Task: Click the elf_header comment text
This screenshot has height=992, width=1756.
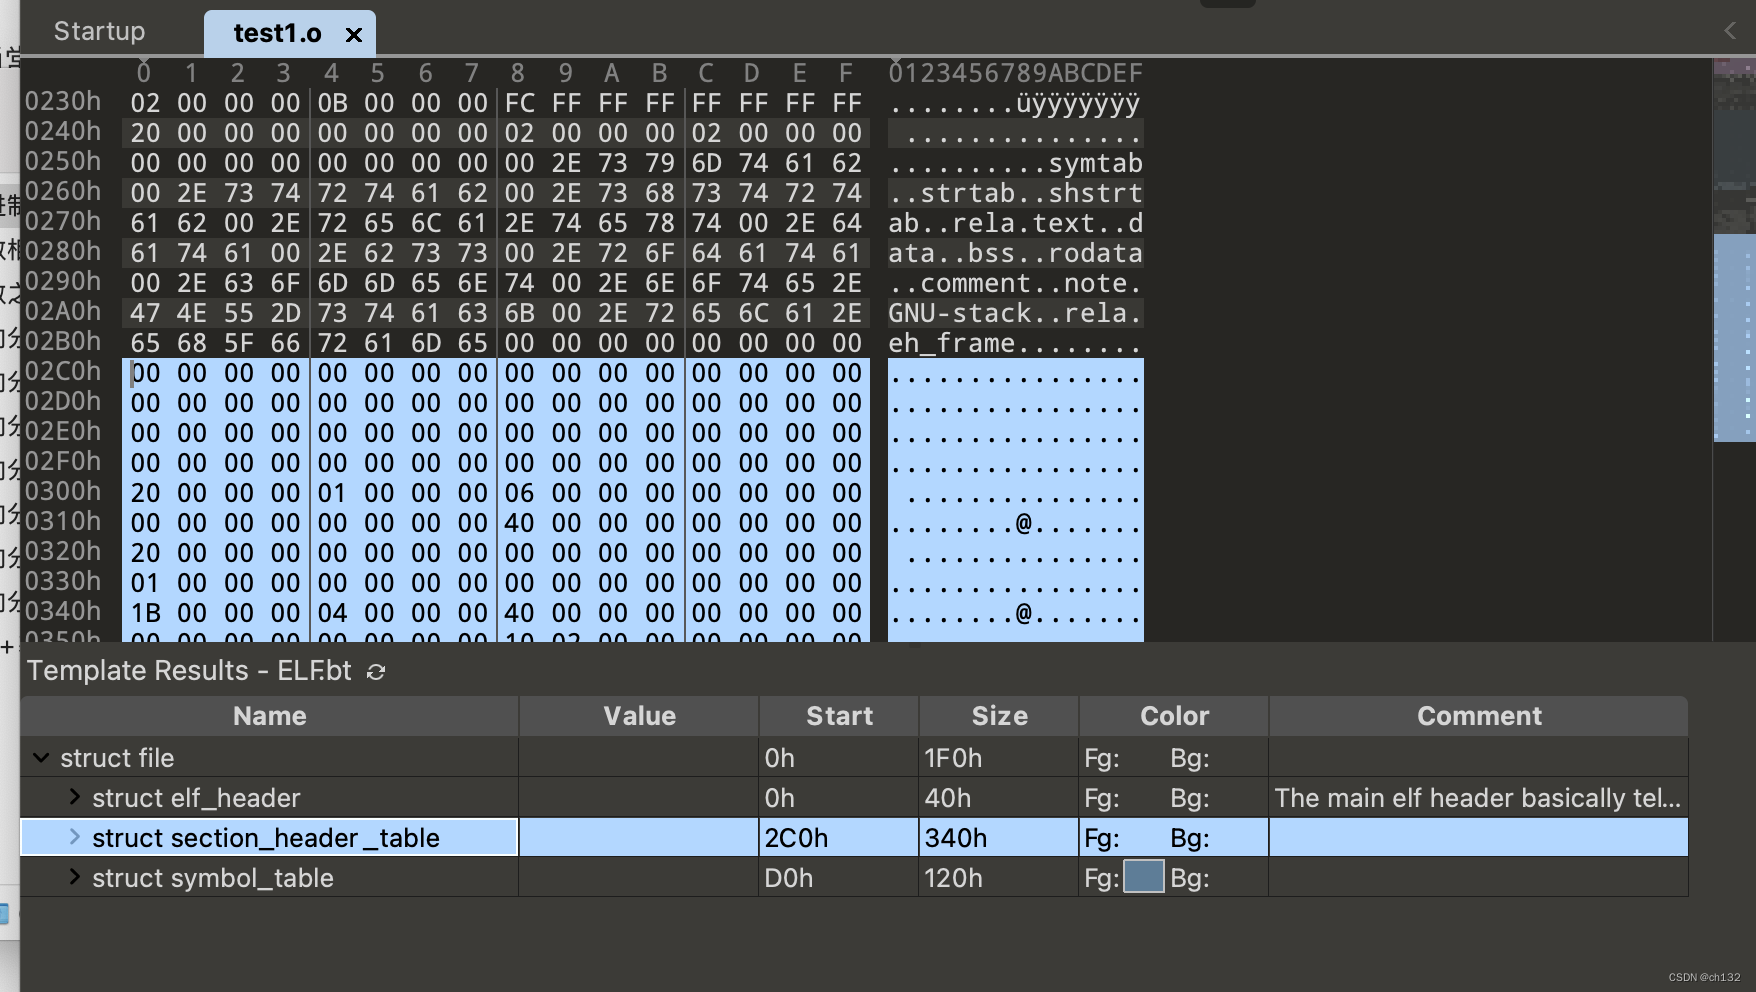Action: pyautogui.click(x=1477, y=798)
